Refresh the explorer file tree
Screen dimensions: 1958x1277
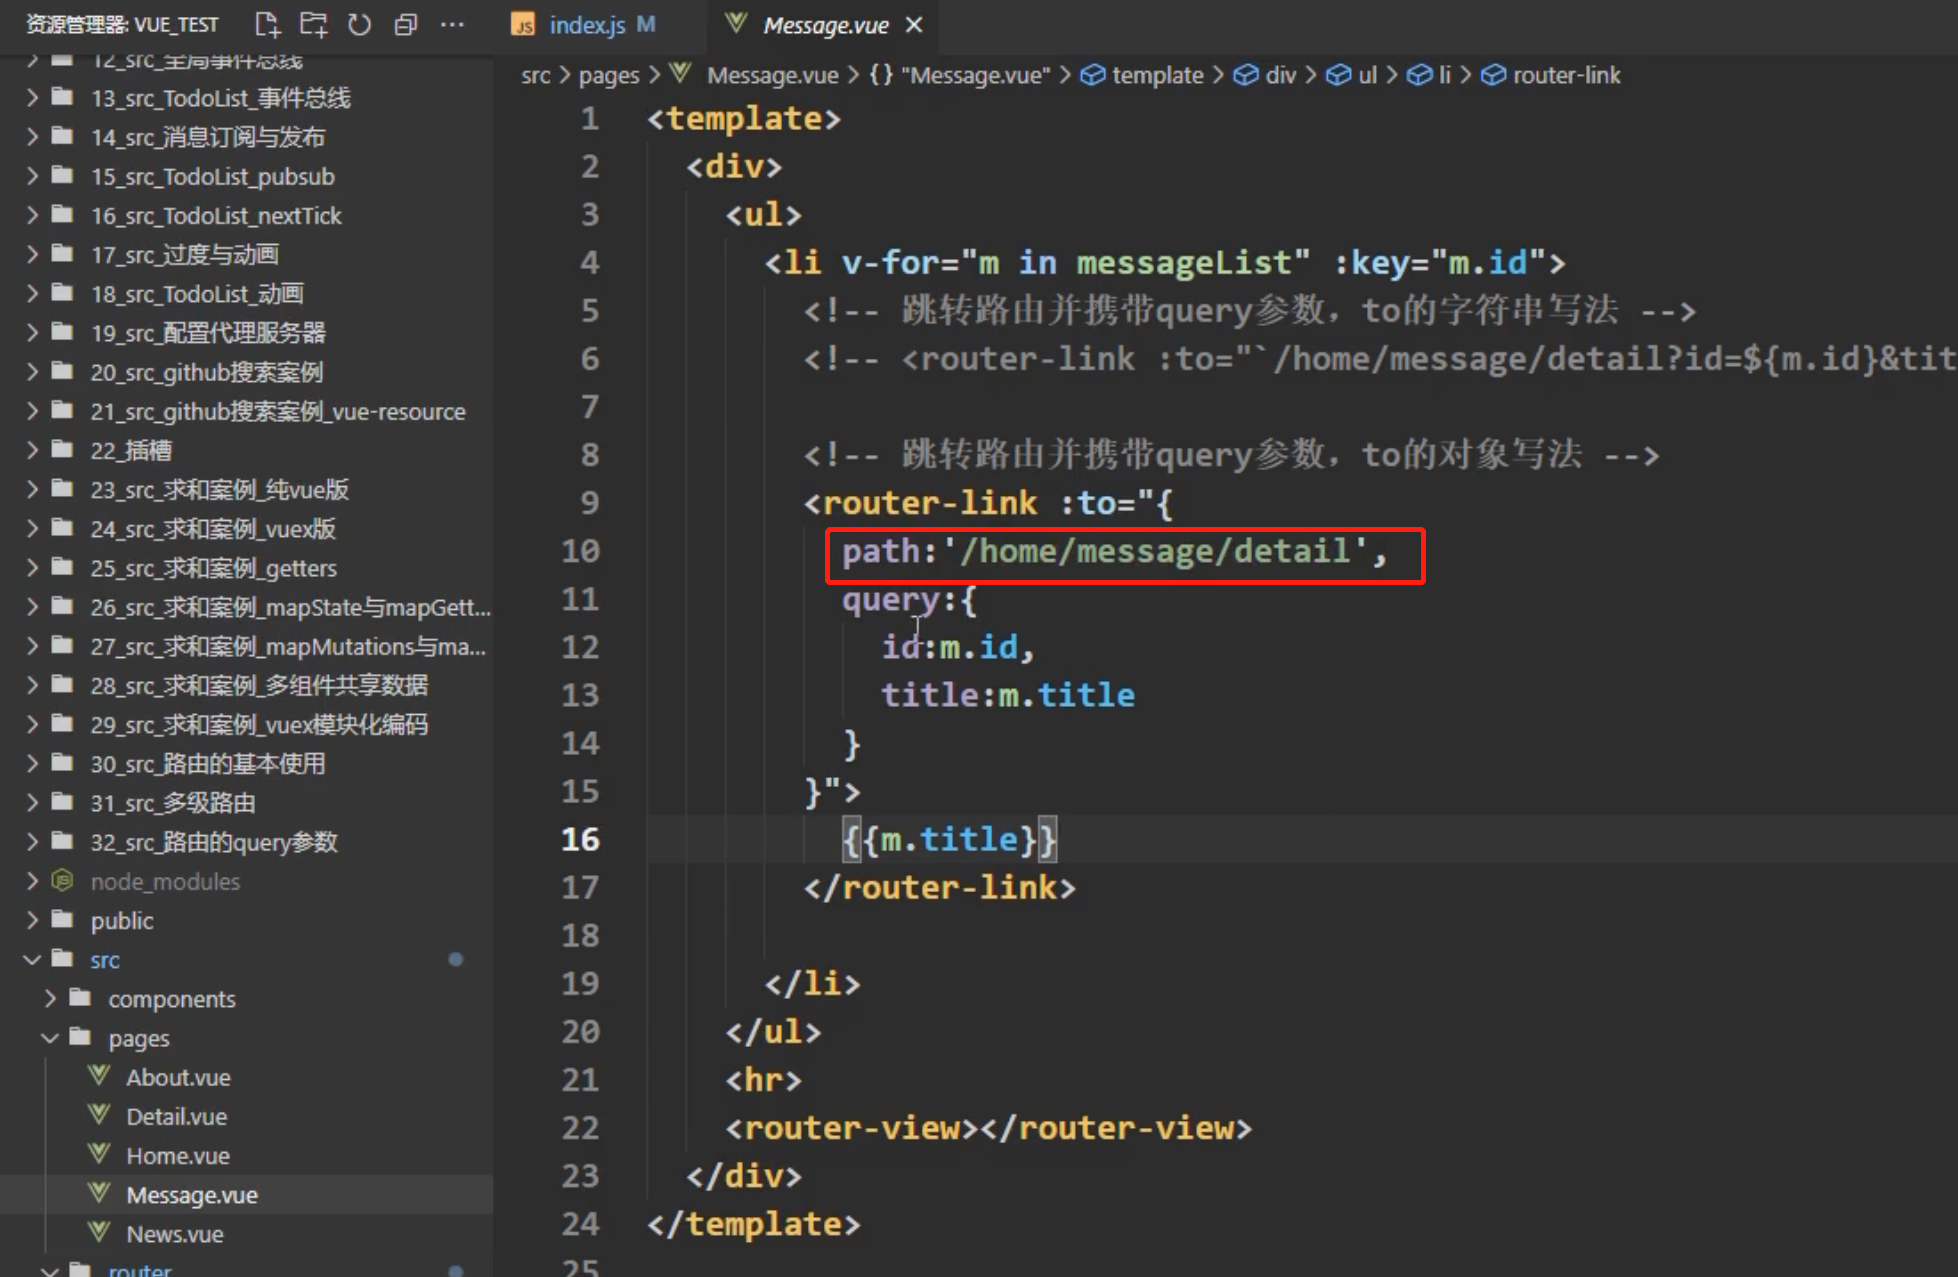[359, 24]
